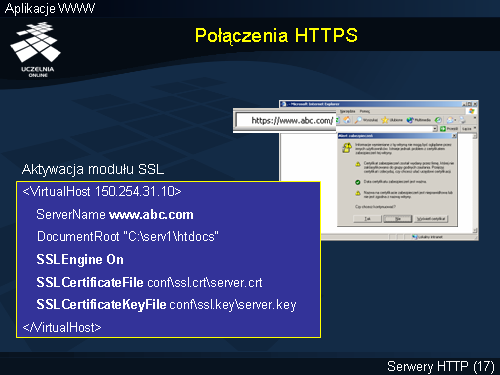
Task: Click the History icon in IE toolbar
Action: coord(438,120)
